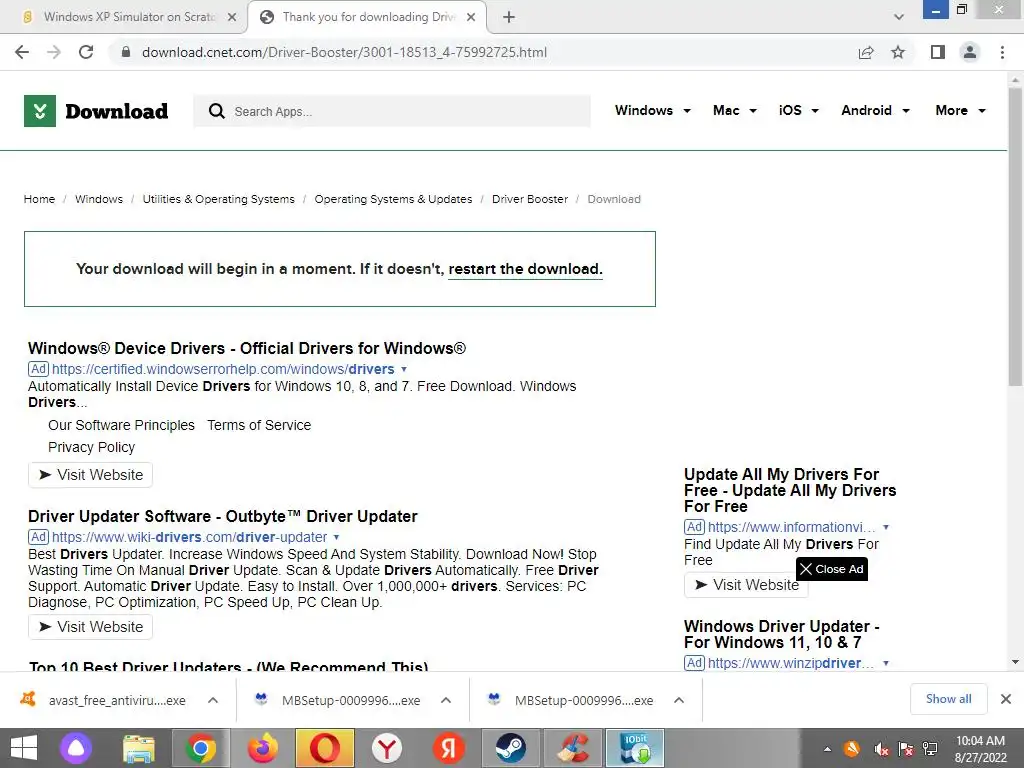The height and width of the screenshot is (768, 1024).
Task: Show hidden system tray icons
Action: point(827,749)
